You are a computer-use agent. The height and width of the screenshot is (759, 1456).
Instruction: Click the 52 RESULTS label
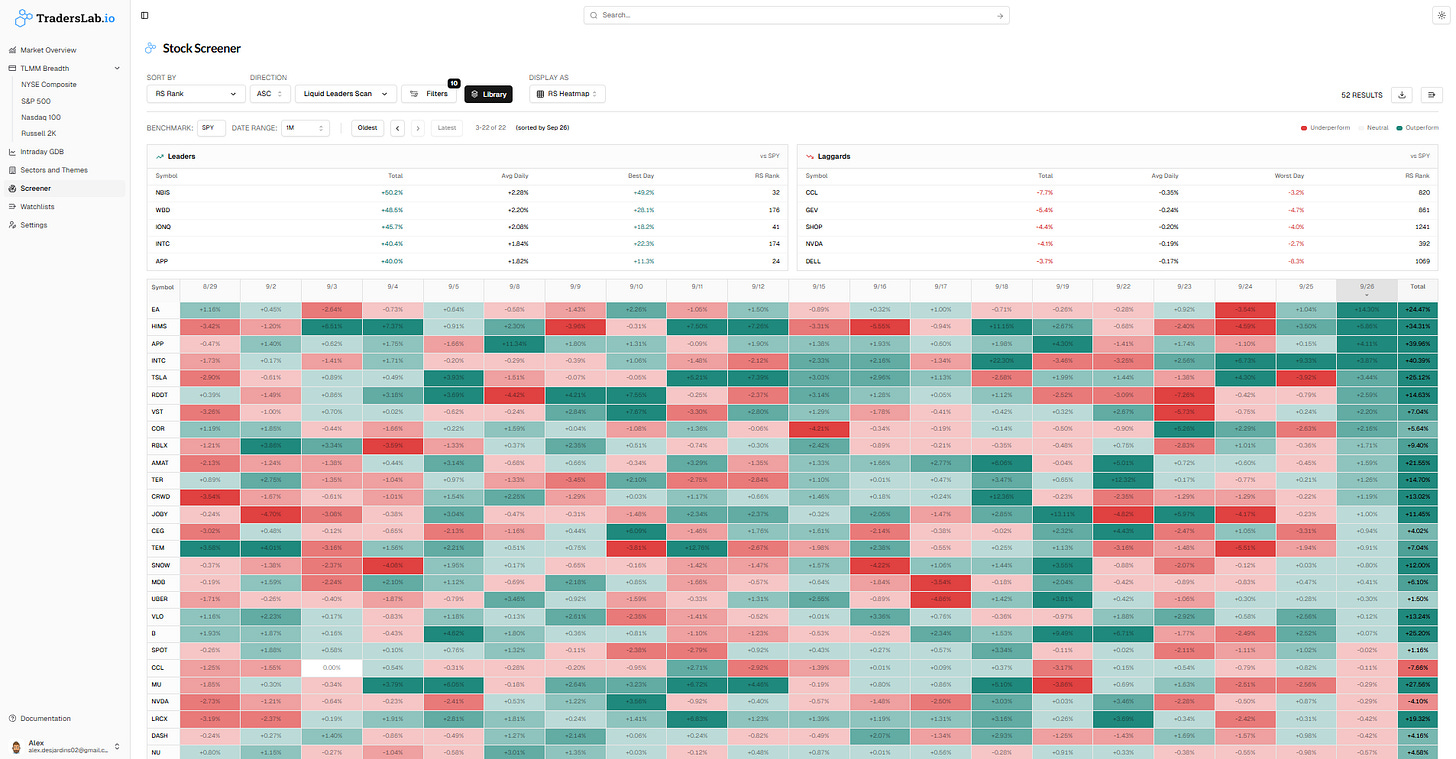pyautogui.click(x=1362, y=95)
